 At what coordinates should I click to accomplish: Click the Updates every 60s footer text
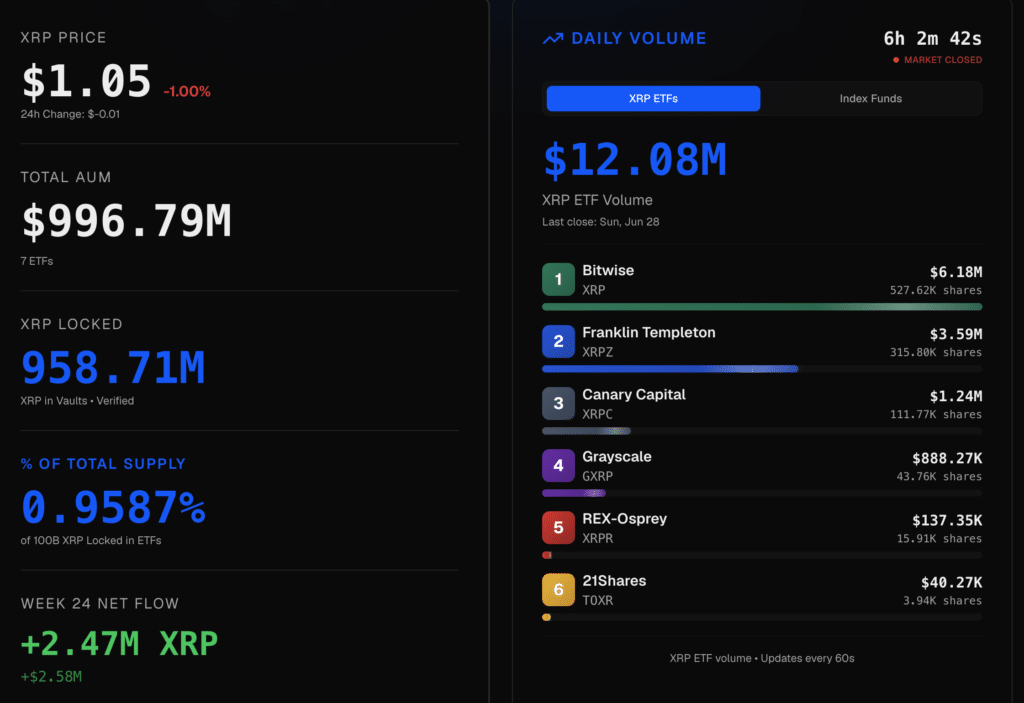pos(807,659)
